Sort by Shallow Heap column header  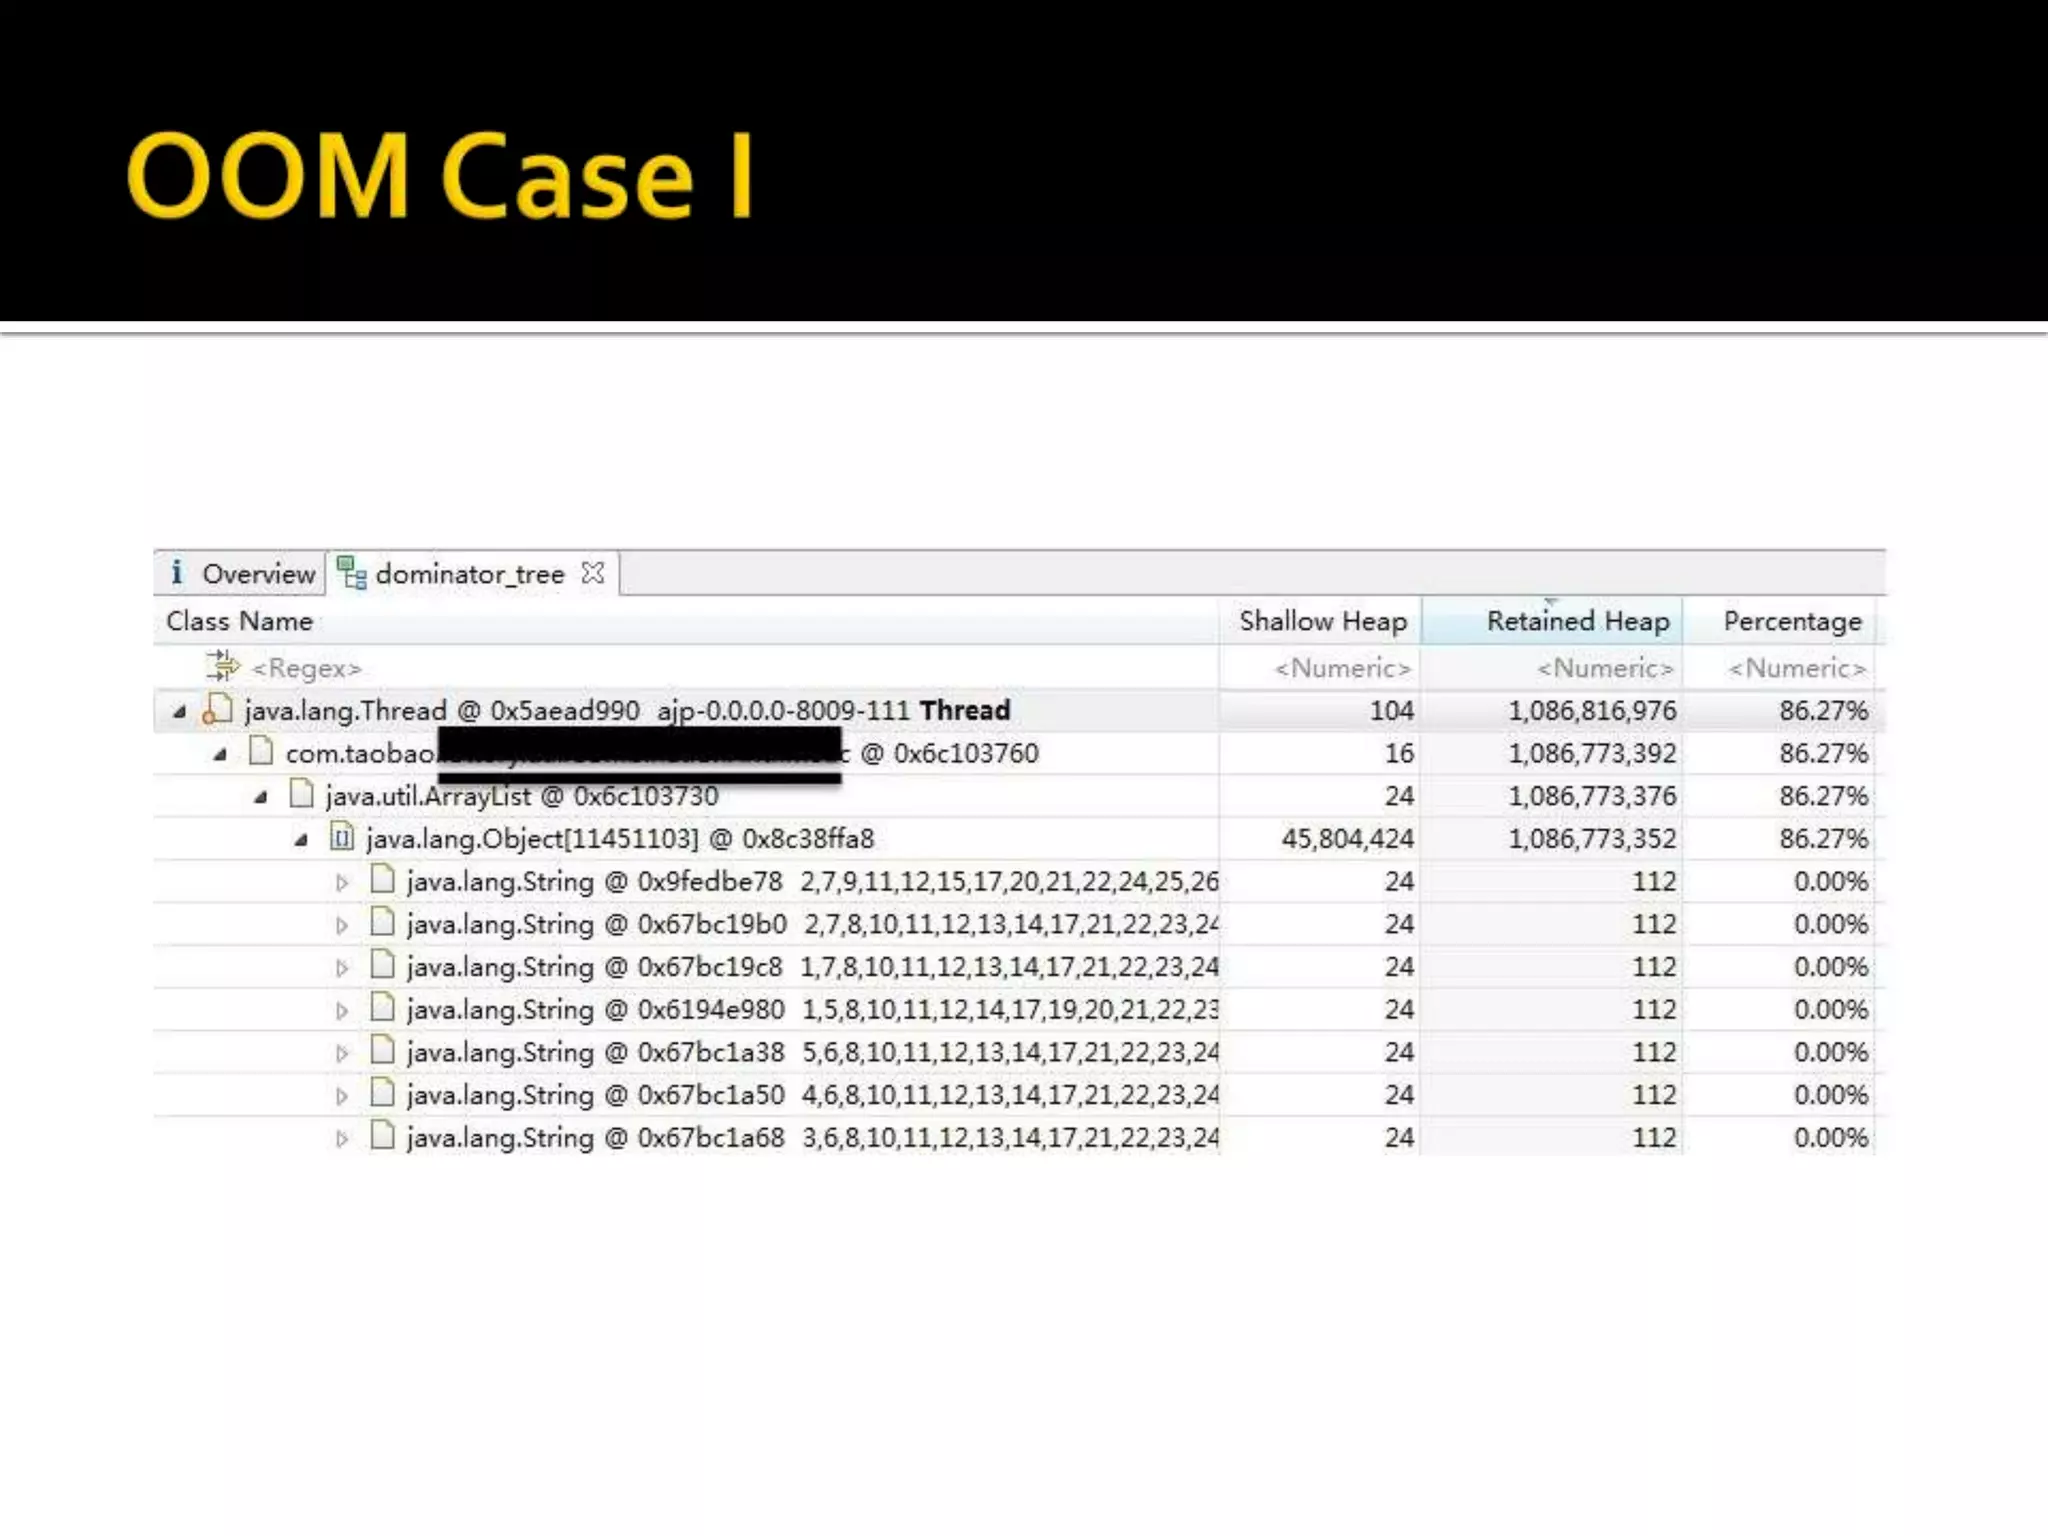(1322, 621)
